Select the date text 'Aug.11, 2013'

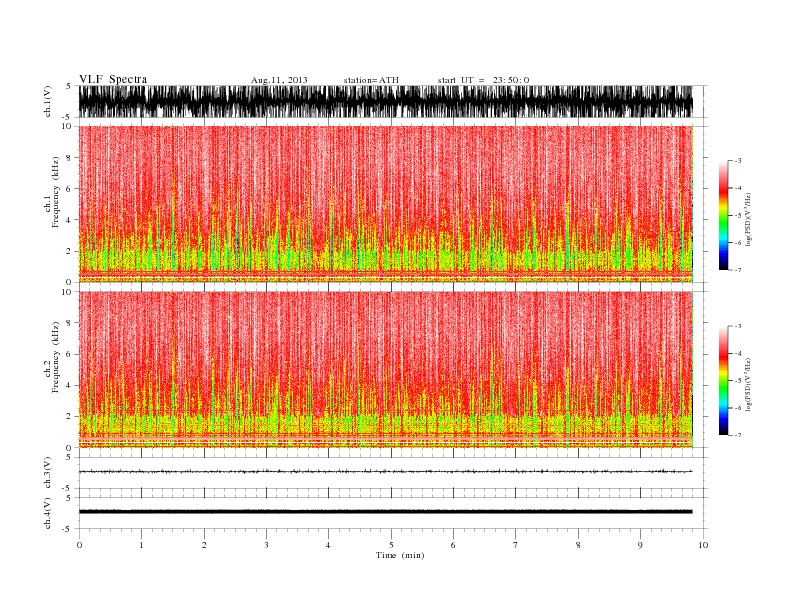point(279,80)
